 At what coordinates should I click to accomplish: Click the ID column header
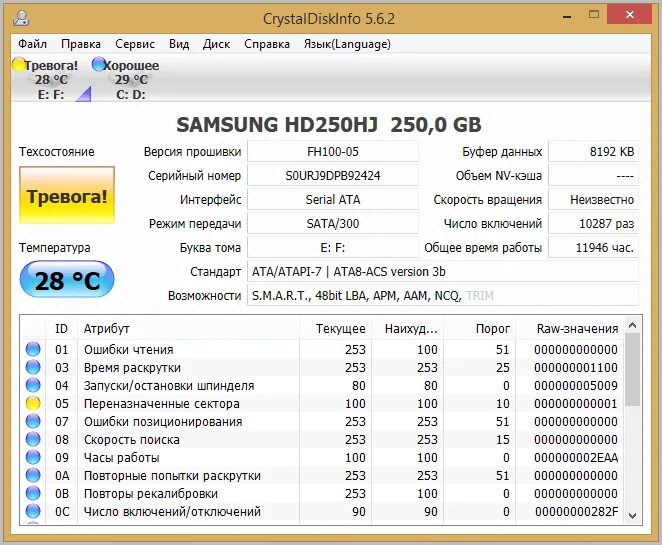[x=61, y=328]
